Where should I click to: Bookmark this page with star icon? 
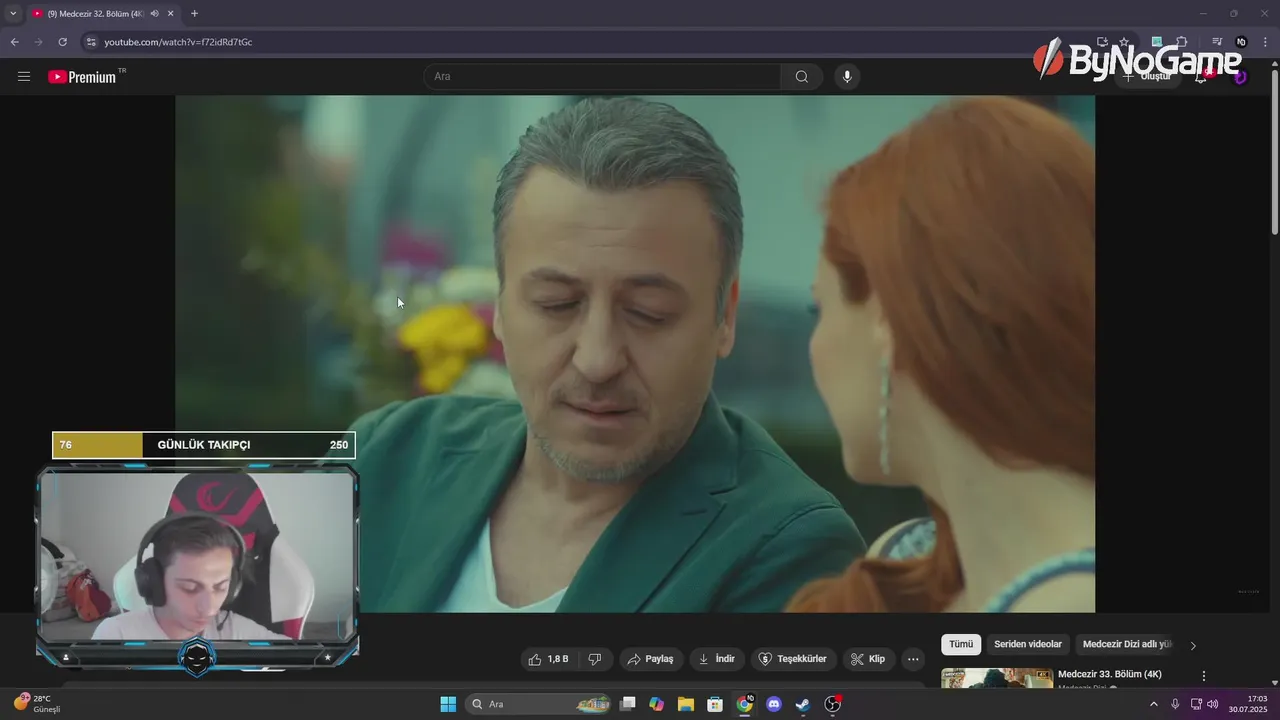pyautogui.click(x=1124, y=42)
